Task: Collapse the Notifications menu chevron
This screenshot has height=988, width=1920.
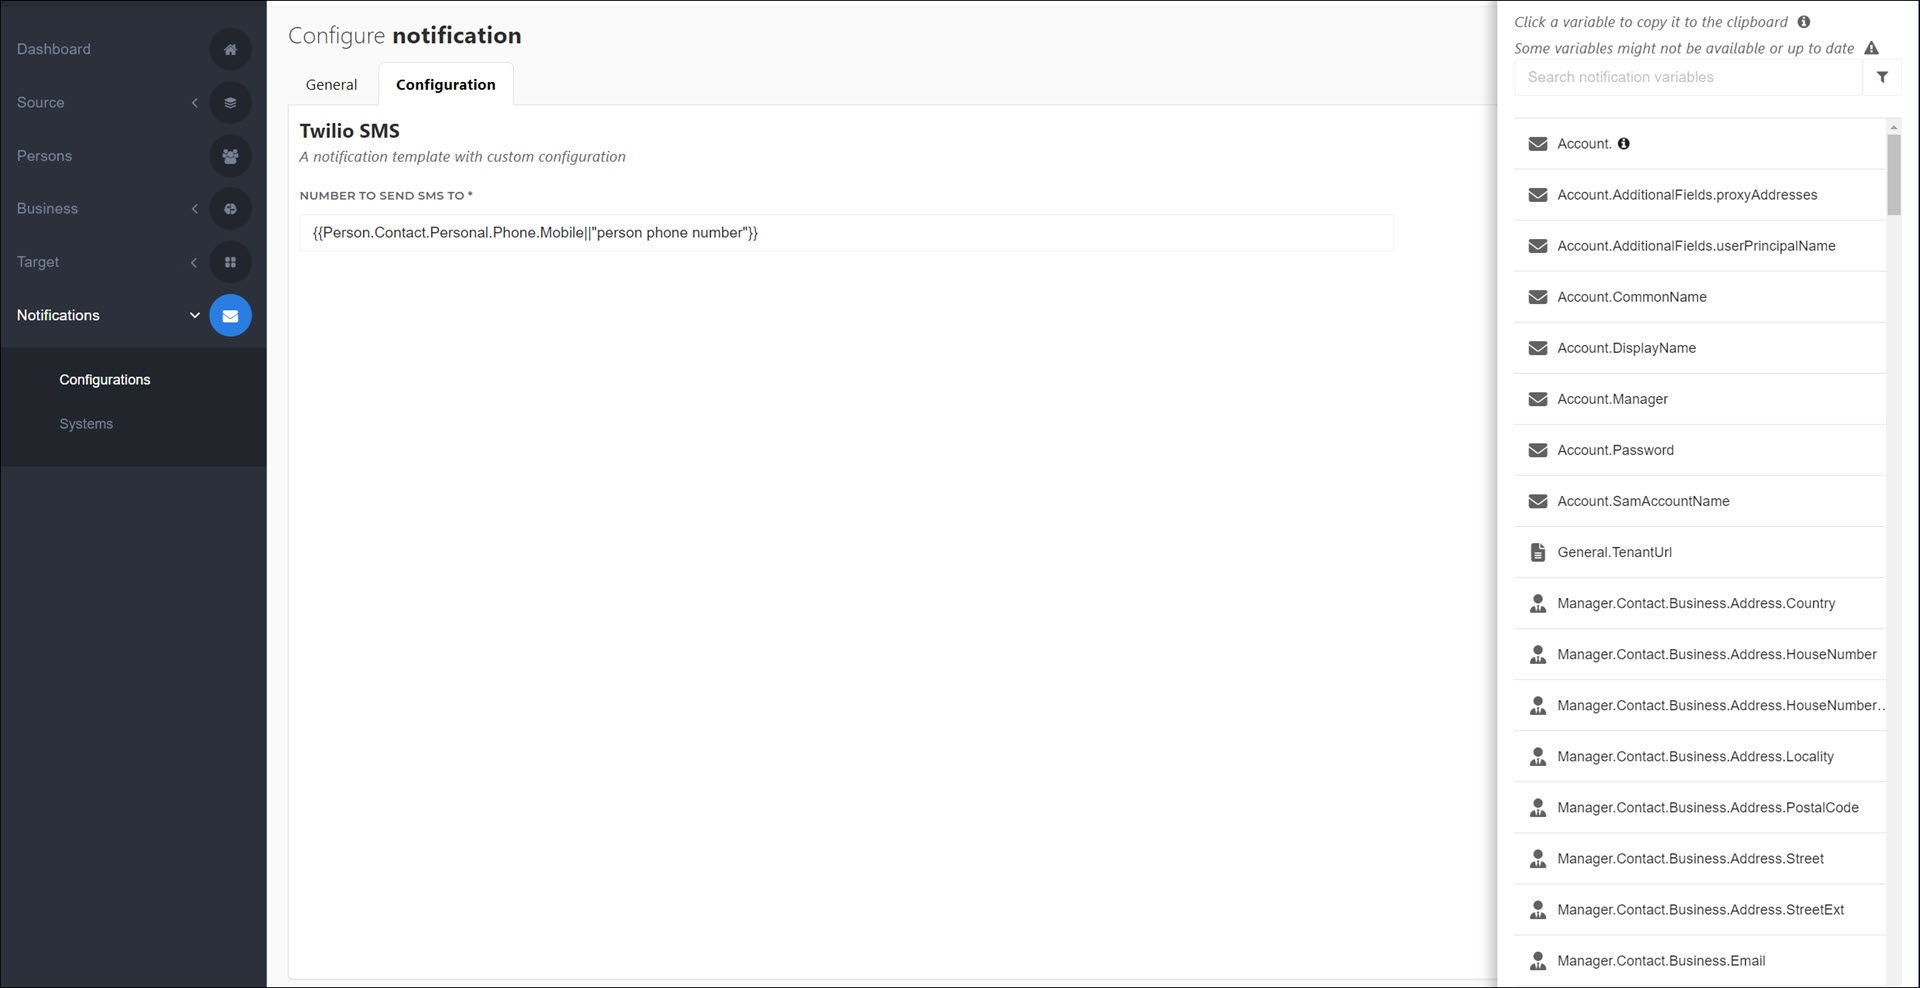Action: pyautogui.click(x=194, y=315)
